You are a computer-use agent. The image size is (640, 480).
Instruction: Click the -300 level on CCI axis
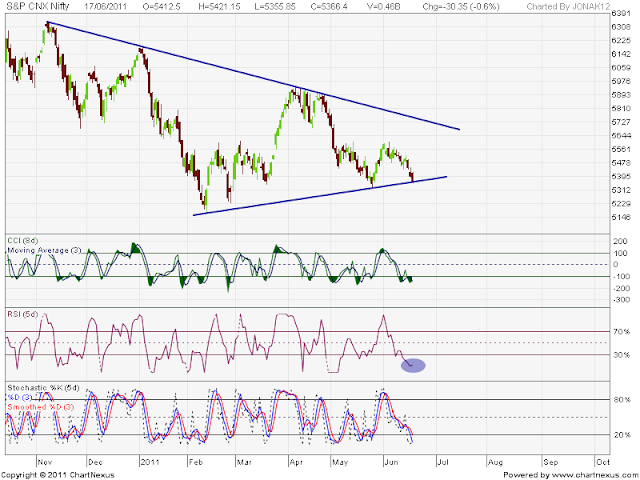click(x=620, y=300)
